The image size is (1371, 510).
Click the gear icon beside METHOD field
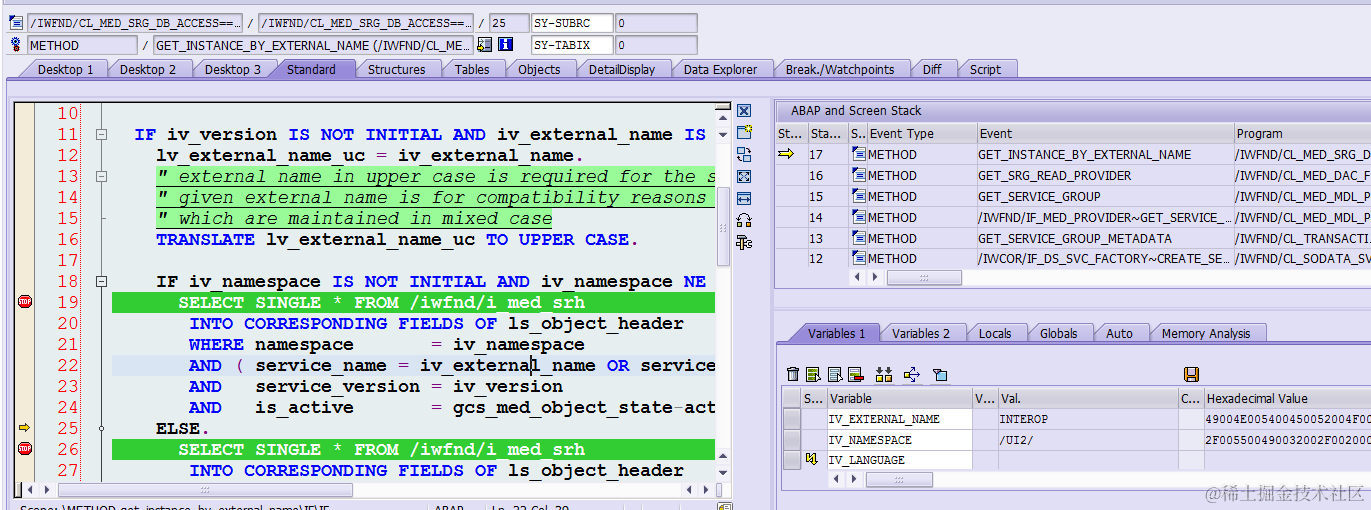(16, 45)
